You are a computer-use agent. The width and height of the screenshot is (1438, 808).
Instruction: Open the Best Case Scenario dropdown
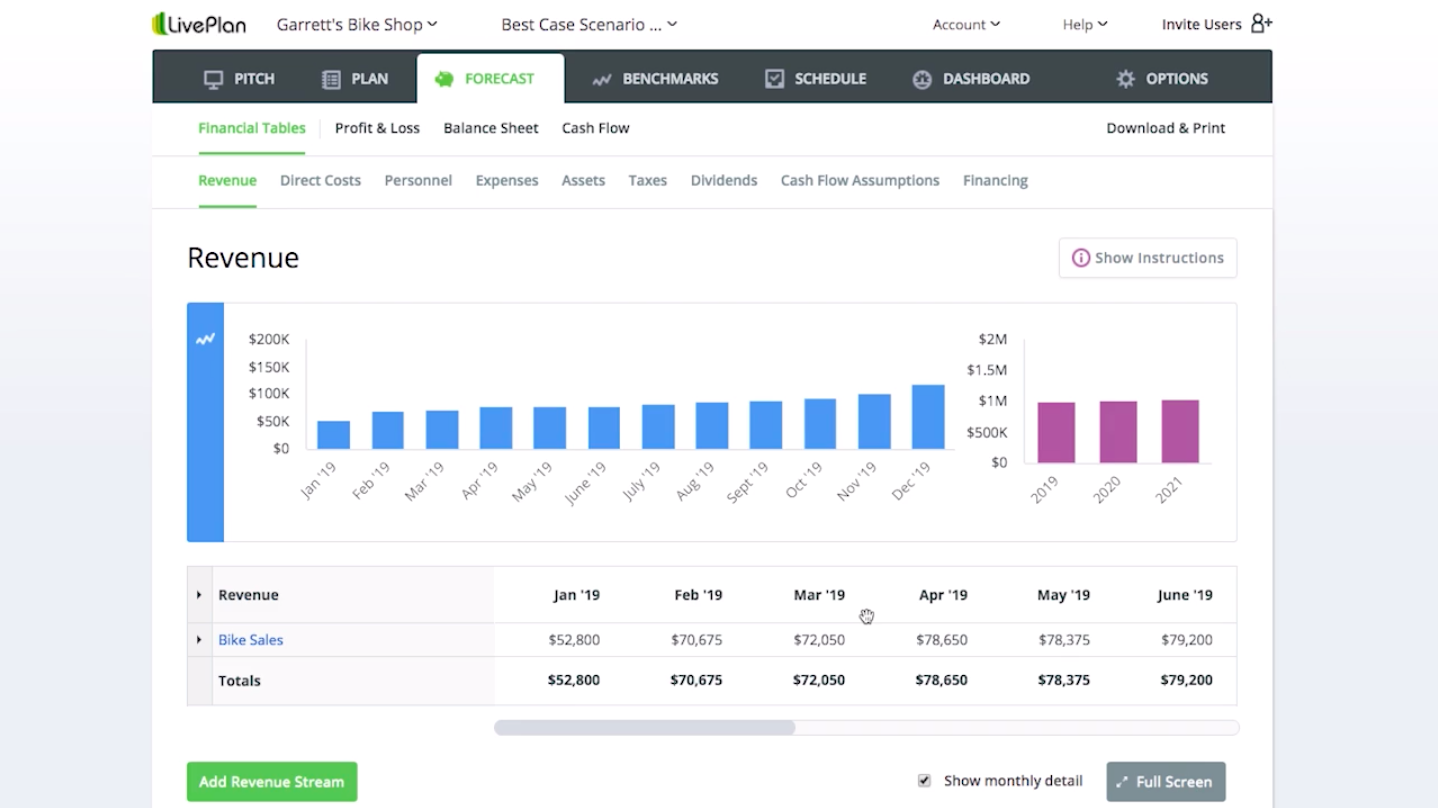coord(588,24)
